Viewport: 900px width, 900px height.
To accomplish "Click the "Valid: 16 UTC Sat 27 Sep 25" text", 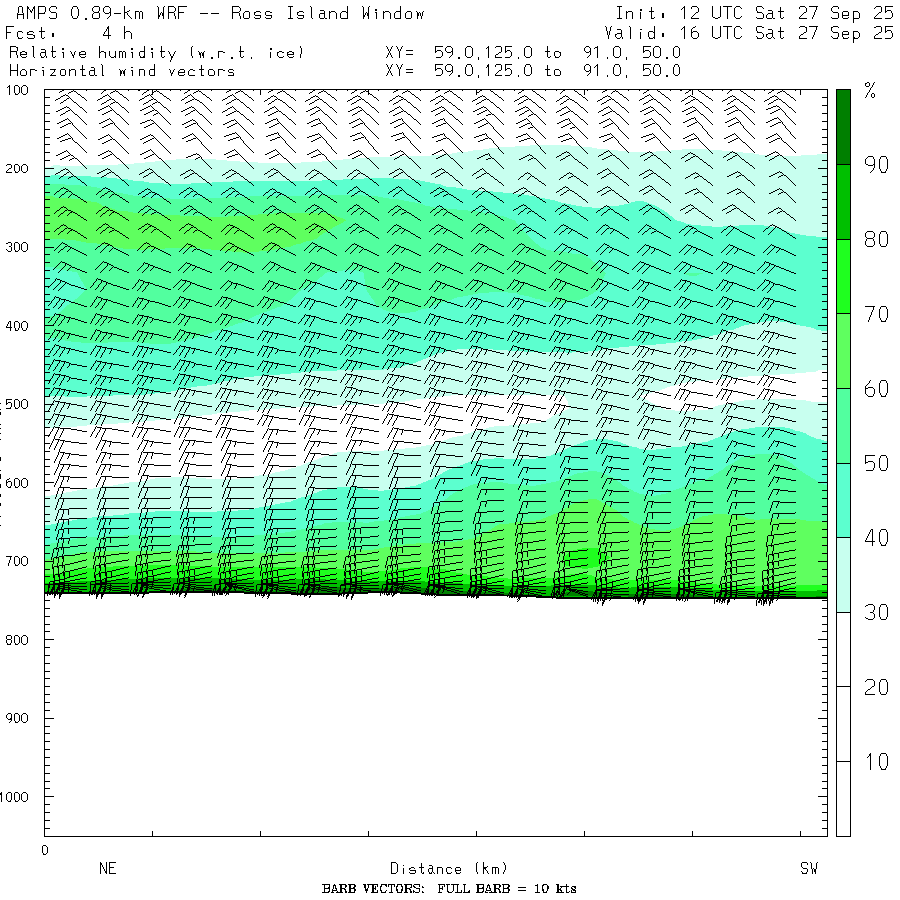I will coord(749,33).
